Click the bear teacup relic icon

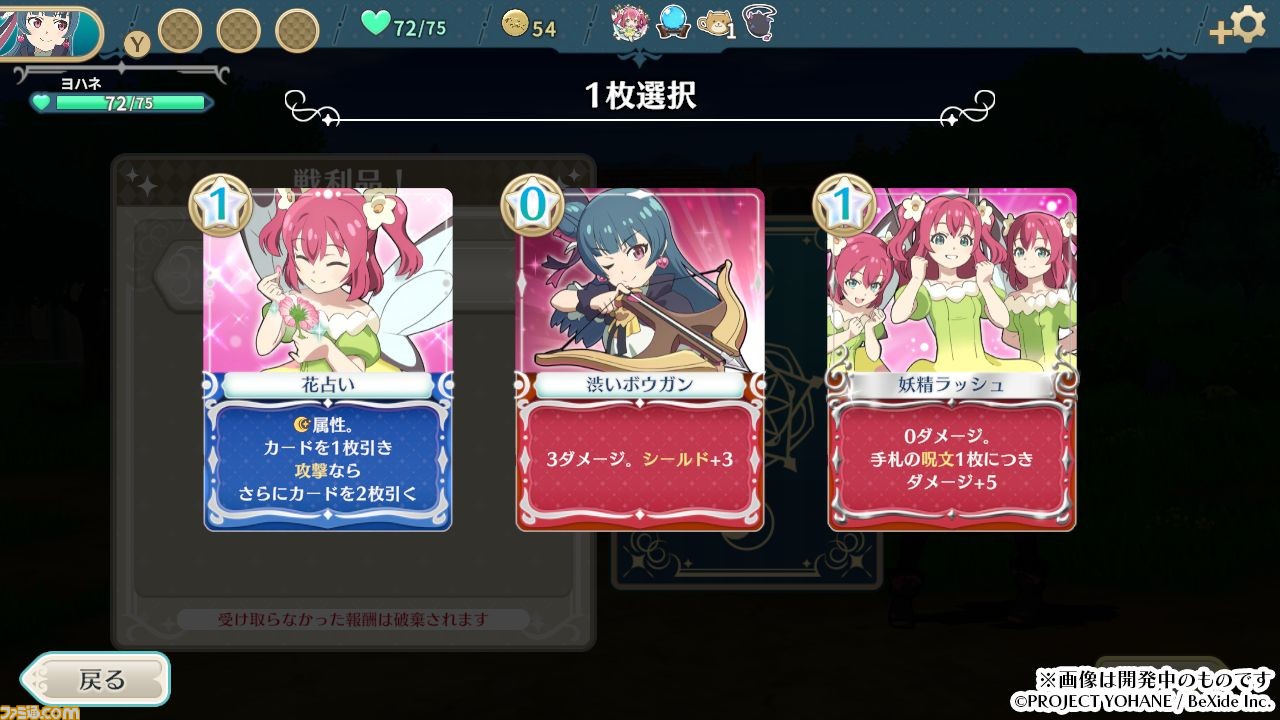click(x=713, y=24)
